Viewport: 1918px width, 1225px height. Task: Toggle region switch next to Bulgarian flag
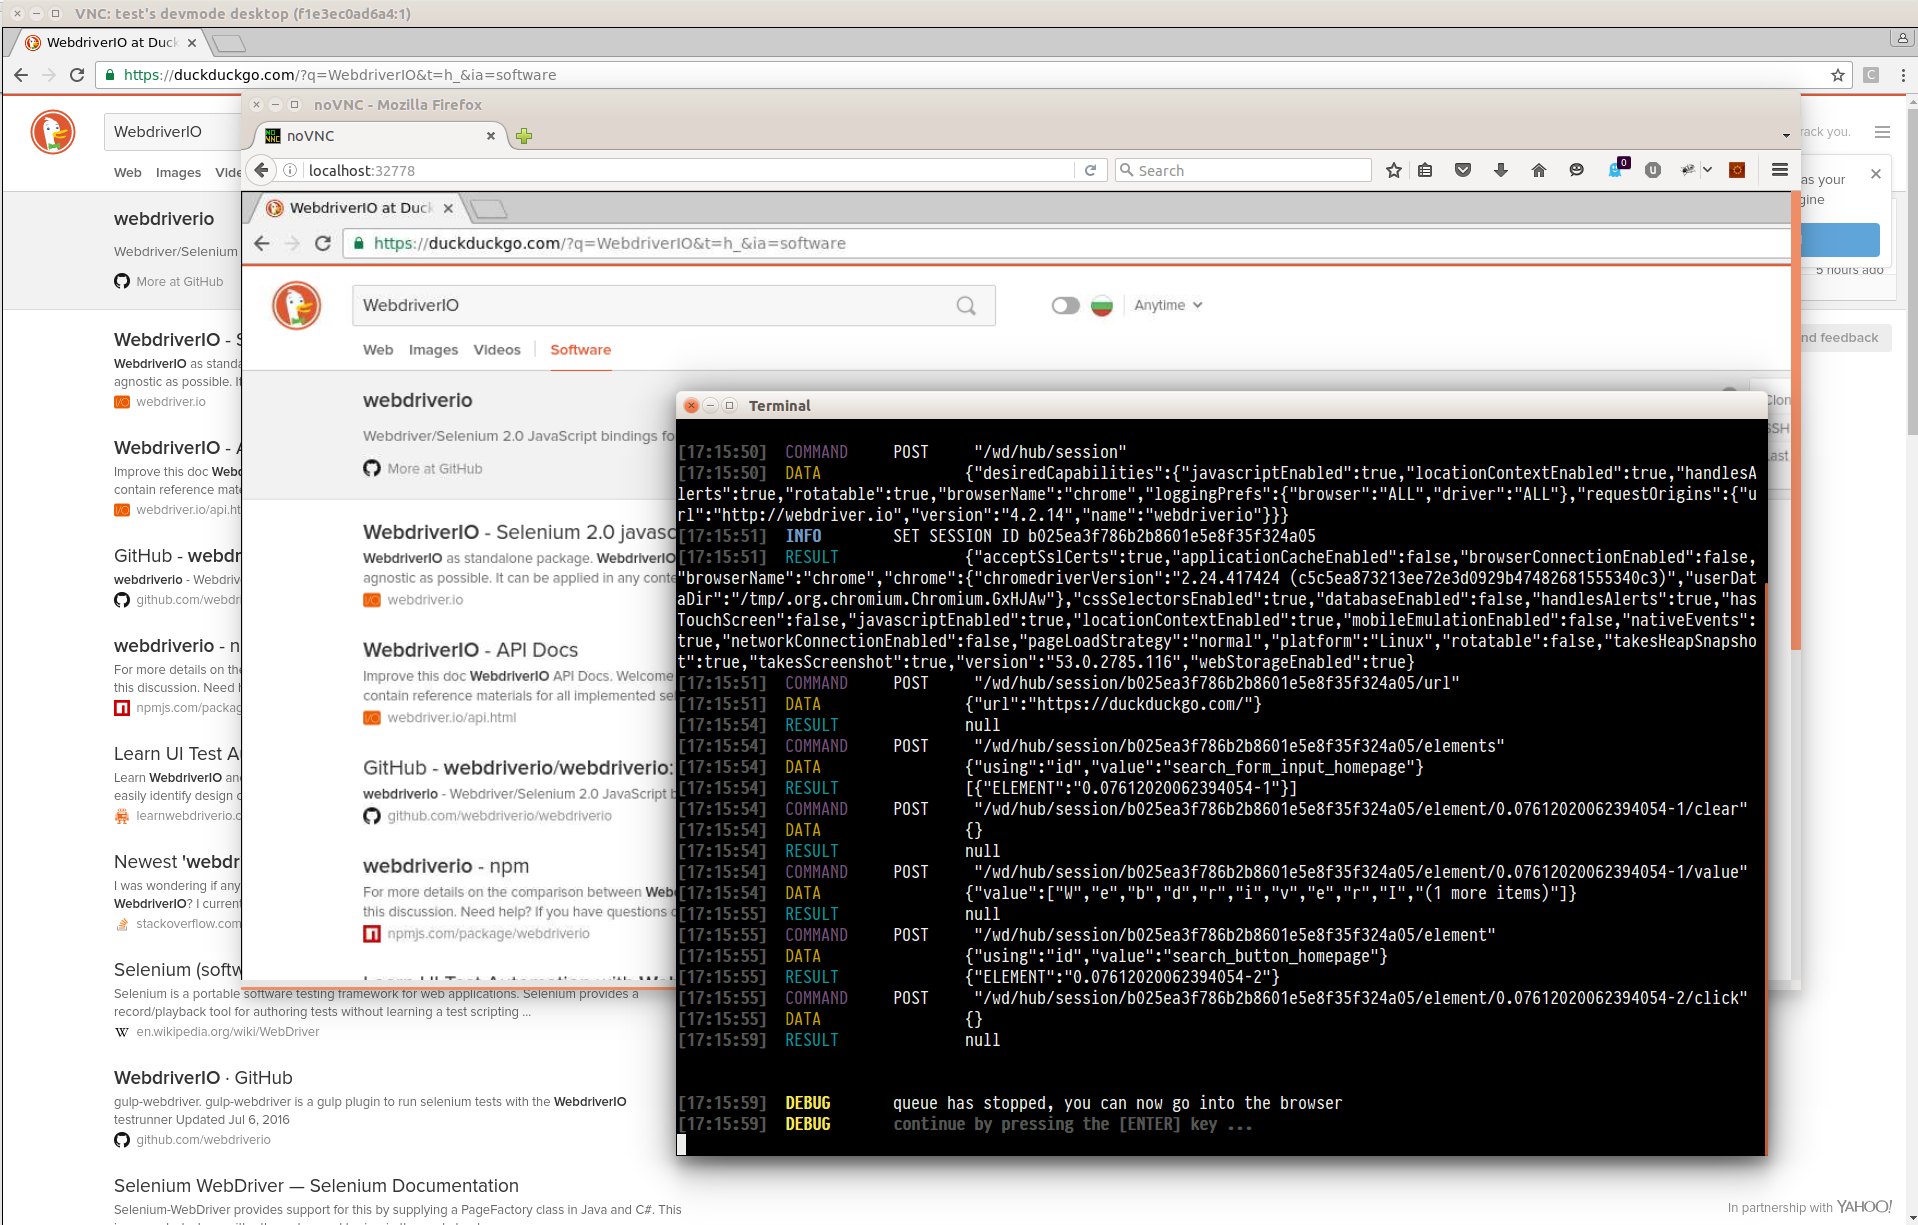[x=1066, y=305]
